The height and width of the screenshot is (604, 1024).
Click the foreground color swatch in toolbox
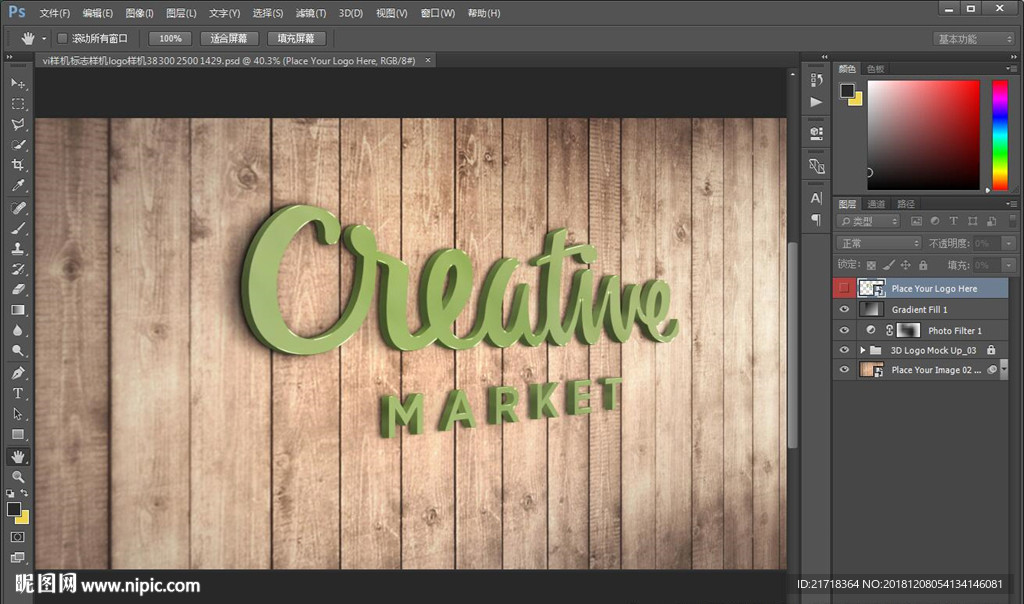tap(14, 509)
